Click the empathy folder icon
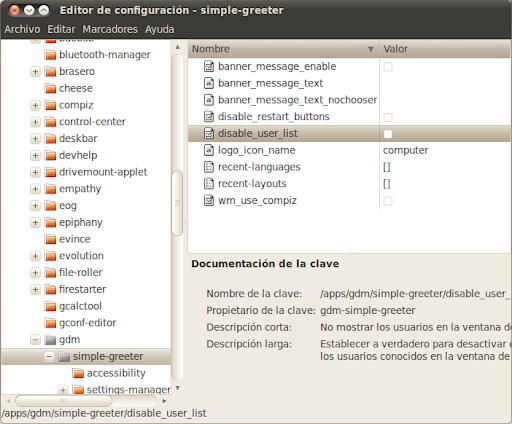Viewport: 512px width, 424px height. (x=50, y=189)
